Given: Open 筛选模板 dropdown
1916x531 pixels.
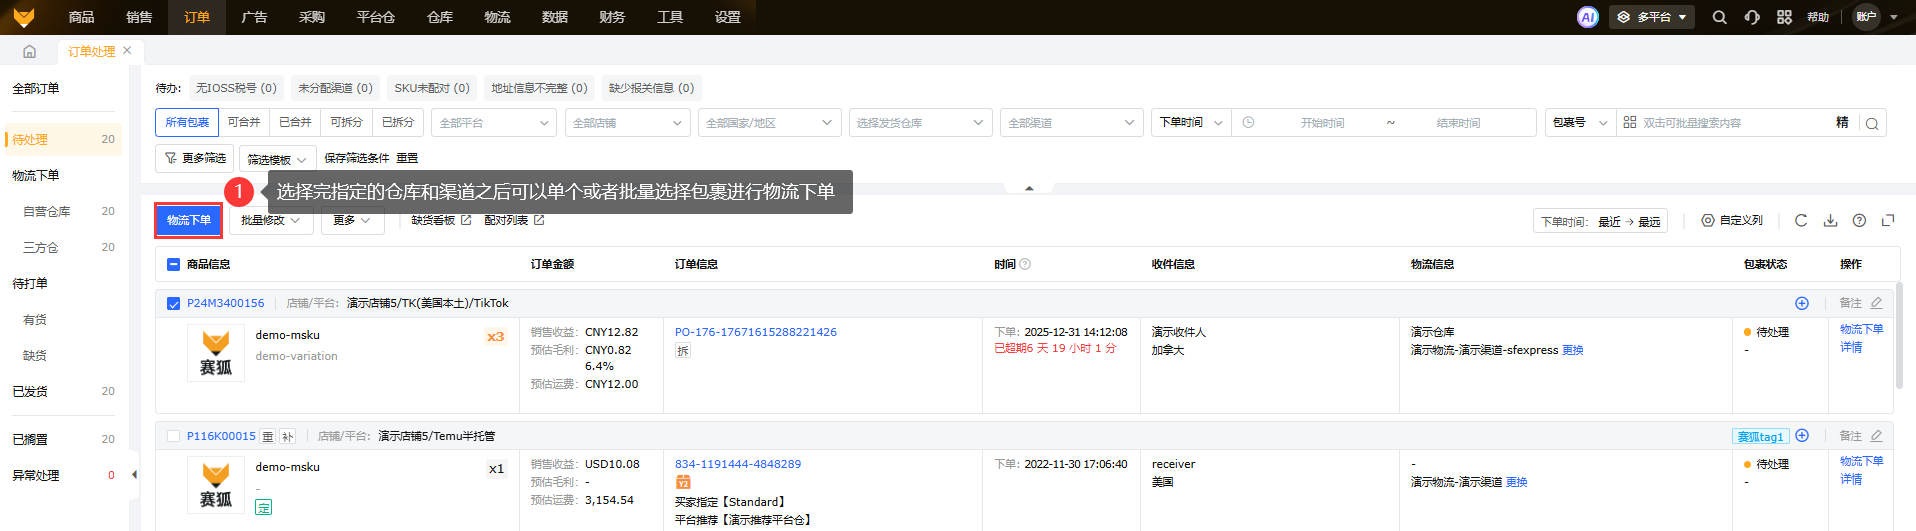Looking at the screenshot, I should point(277,159).
